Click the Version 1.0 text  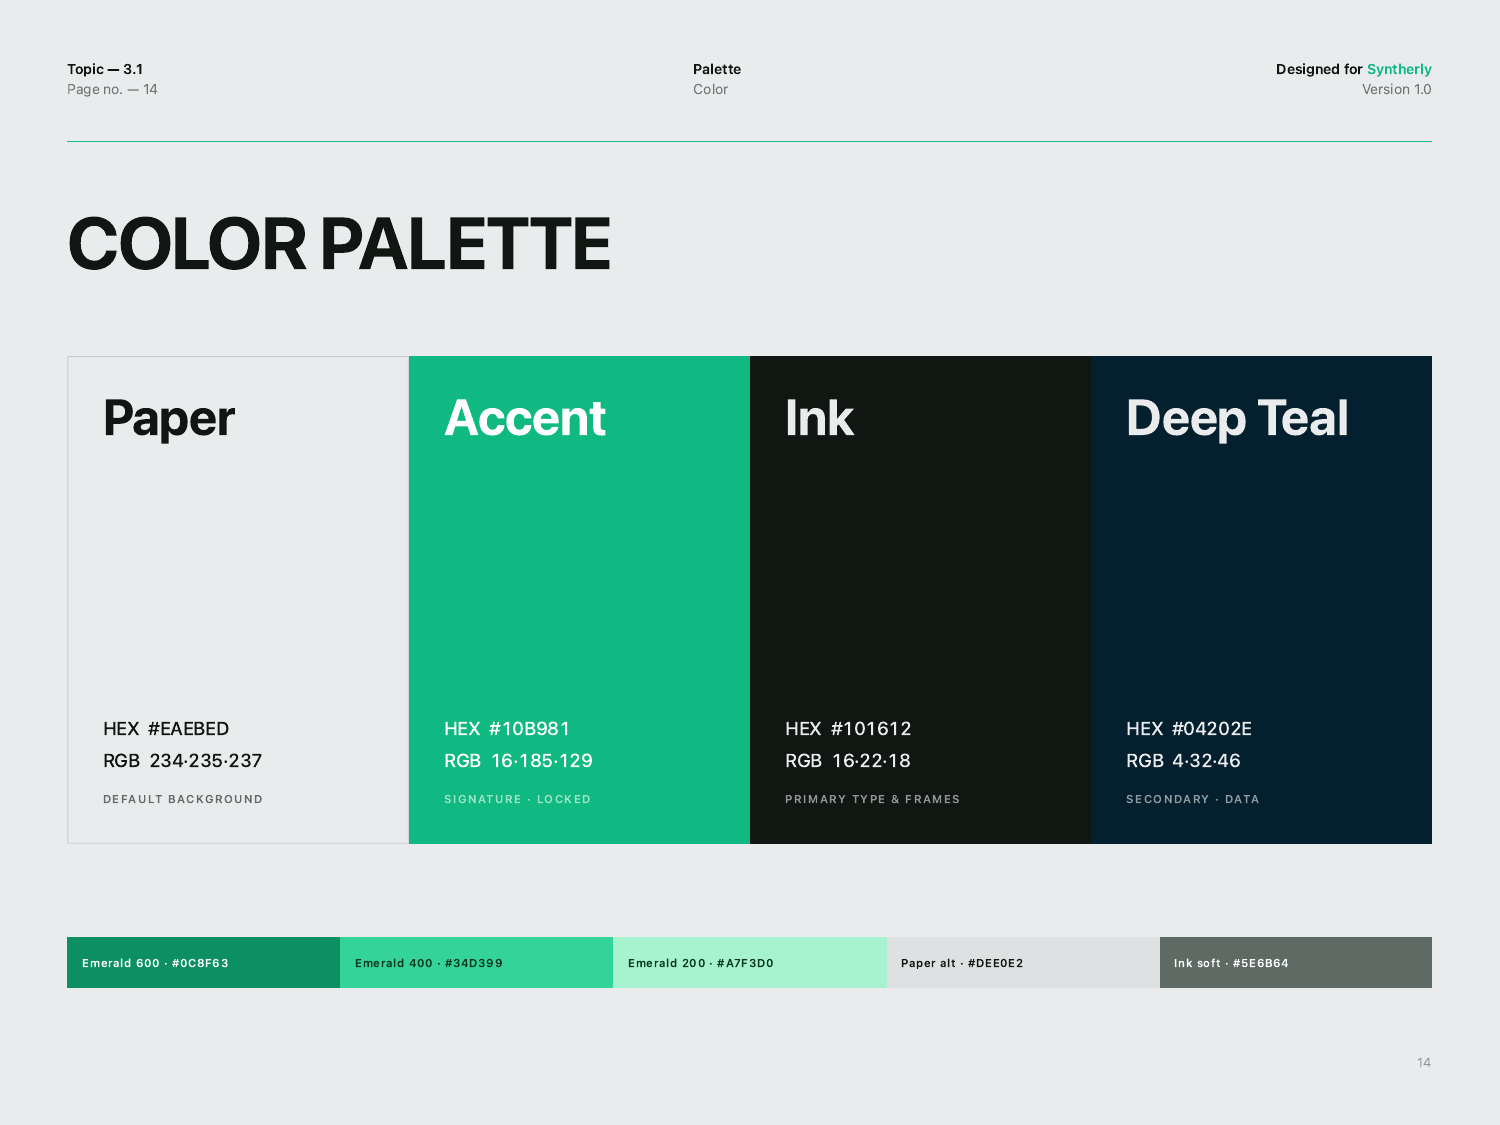point(1397,89)
